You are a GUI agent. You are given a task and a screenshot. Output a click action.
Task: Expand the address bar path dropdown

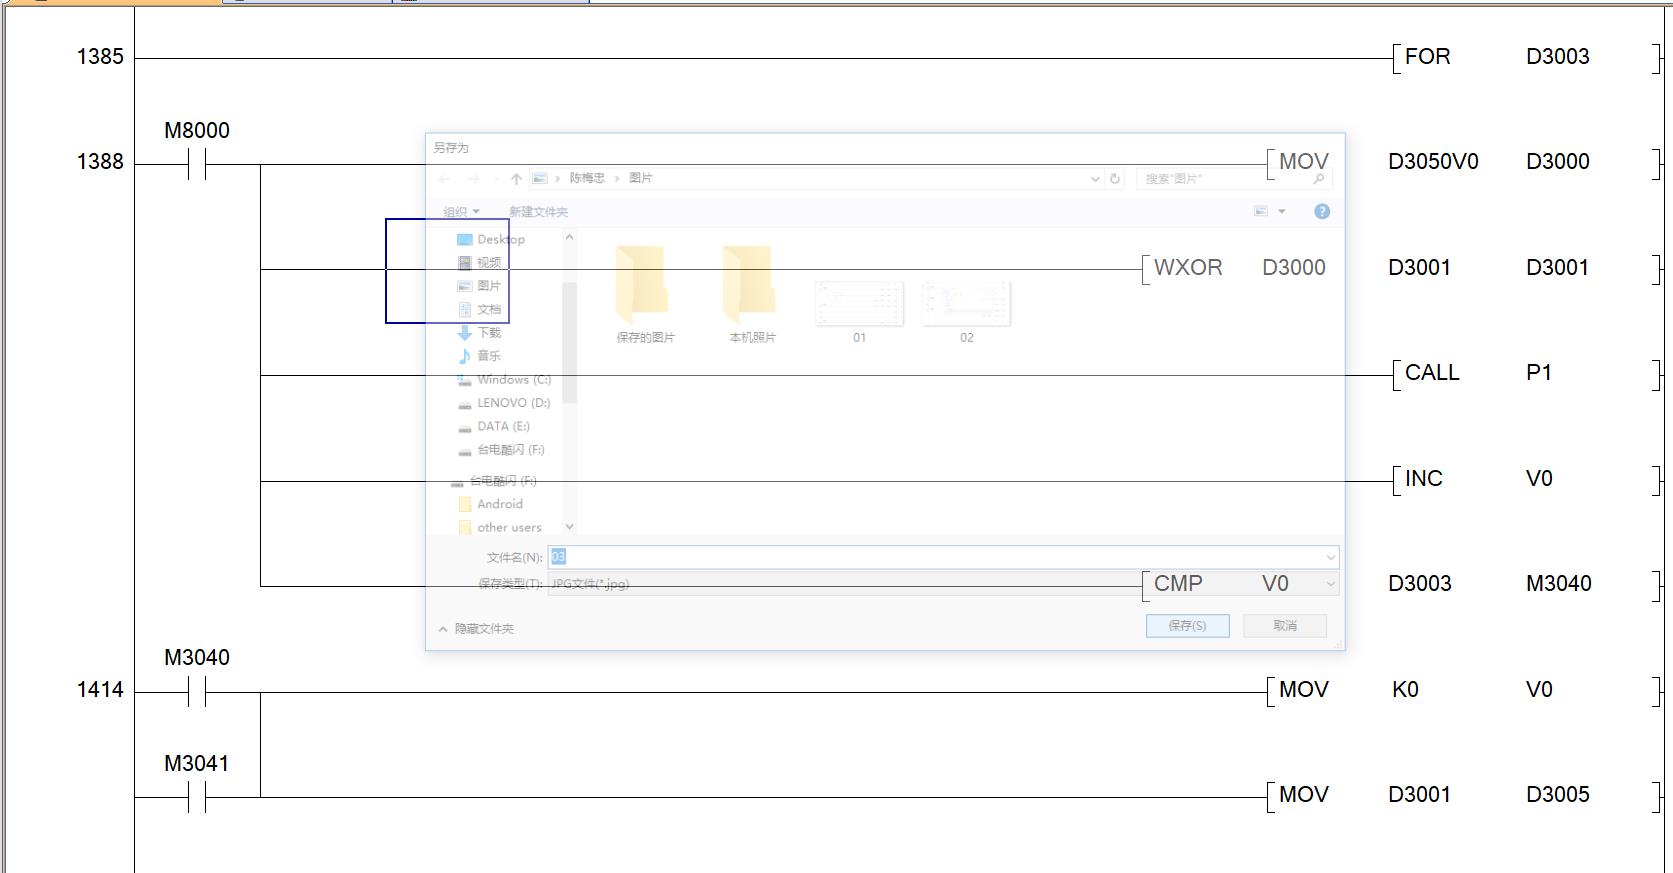click(1095, 179)
